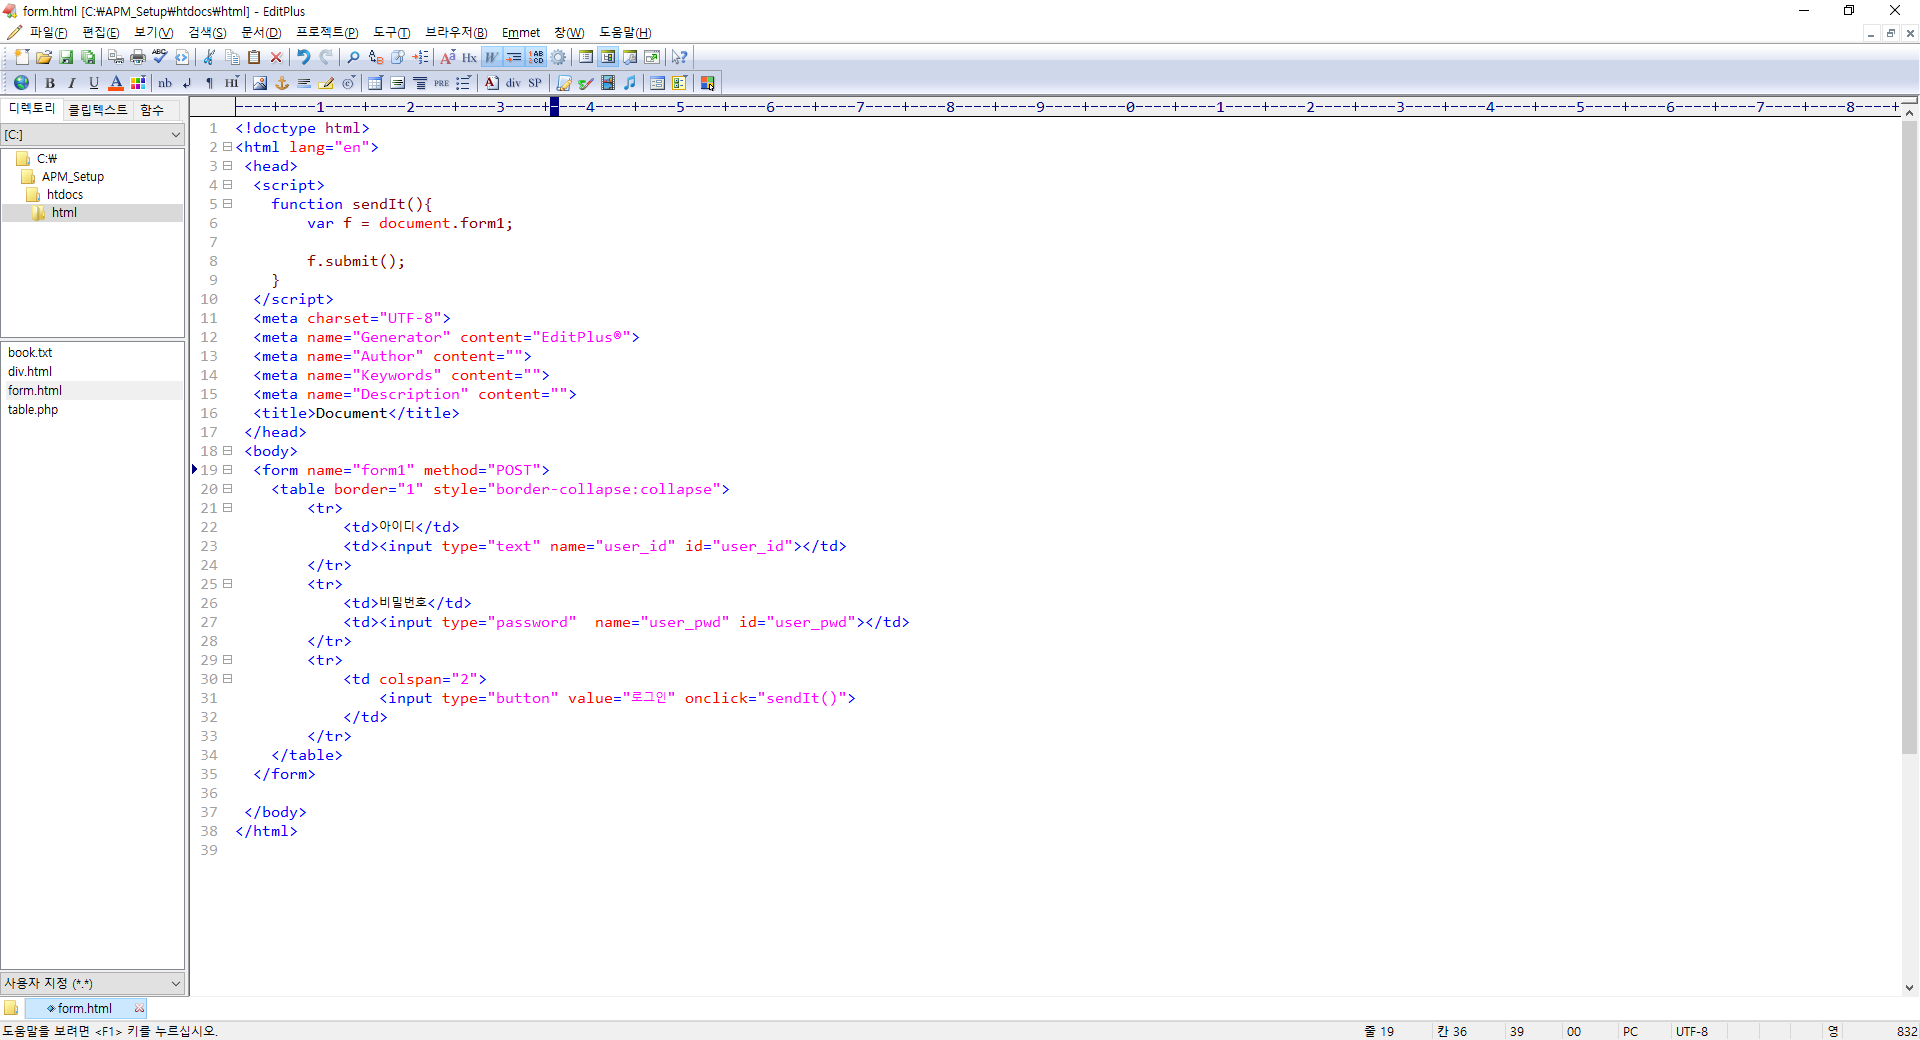1920x1040 pixels.
Task: Open the Emmet menu
Action: click(521, 33)
